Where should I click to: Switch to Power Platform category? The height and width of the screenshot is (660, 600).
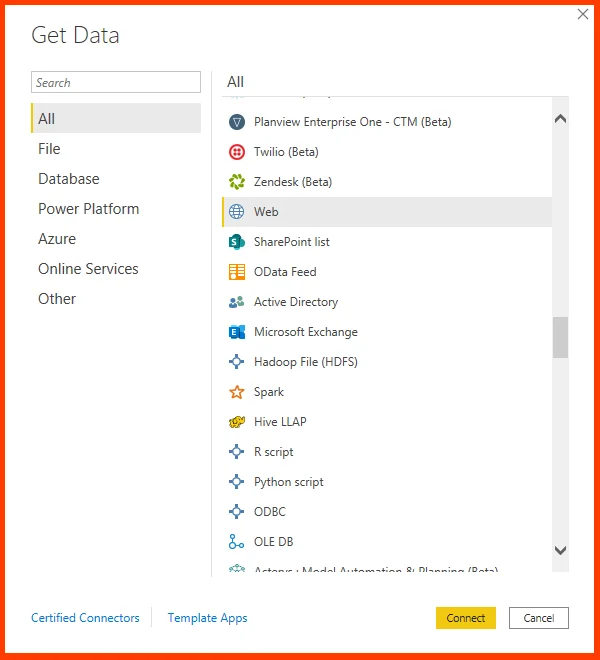[88, 209]
